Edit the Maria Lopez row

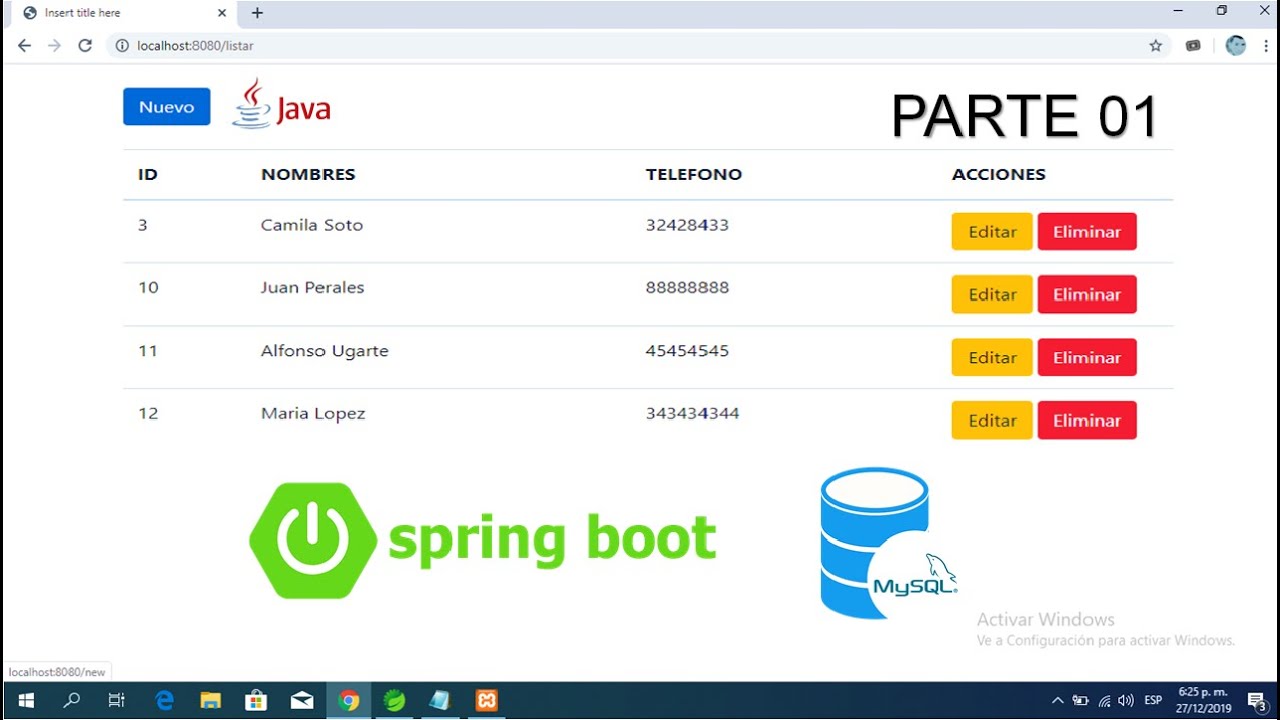click(x=992, y=420)
